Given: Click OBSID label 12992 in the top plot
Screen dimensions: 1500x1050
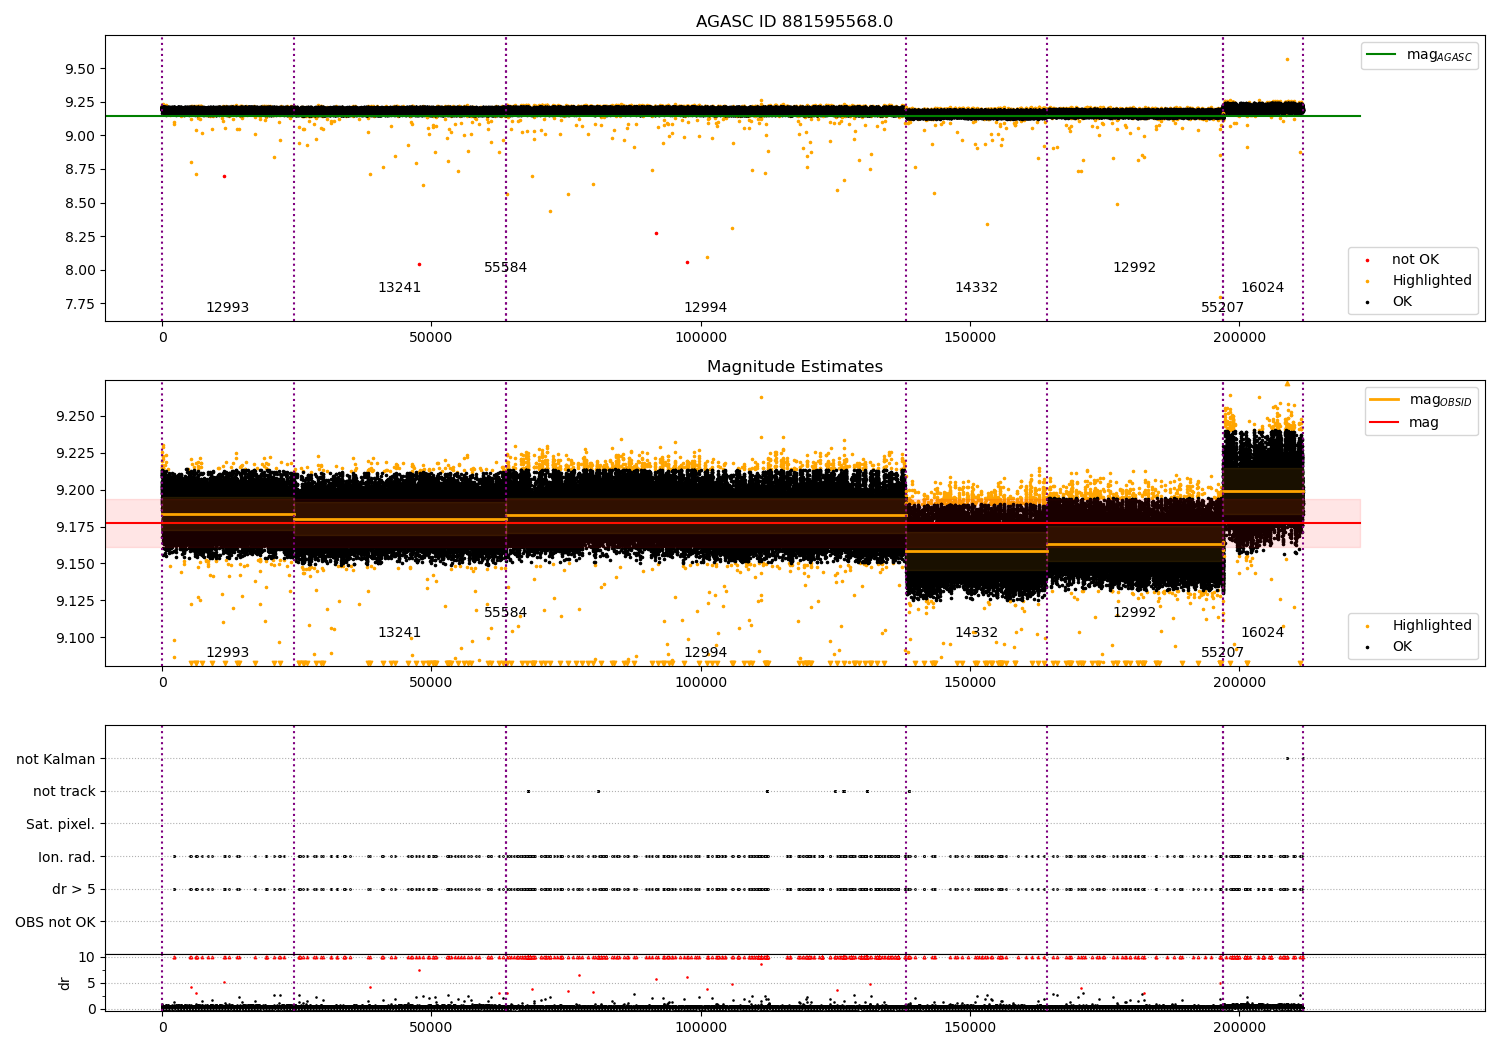Looking at the screenshot, I should click(1134, 268).
